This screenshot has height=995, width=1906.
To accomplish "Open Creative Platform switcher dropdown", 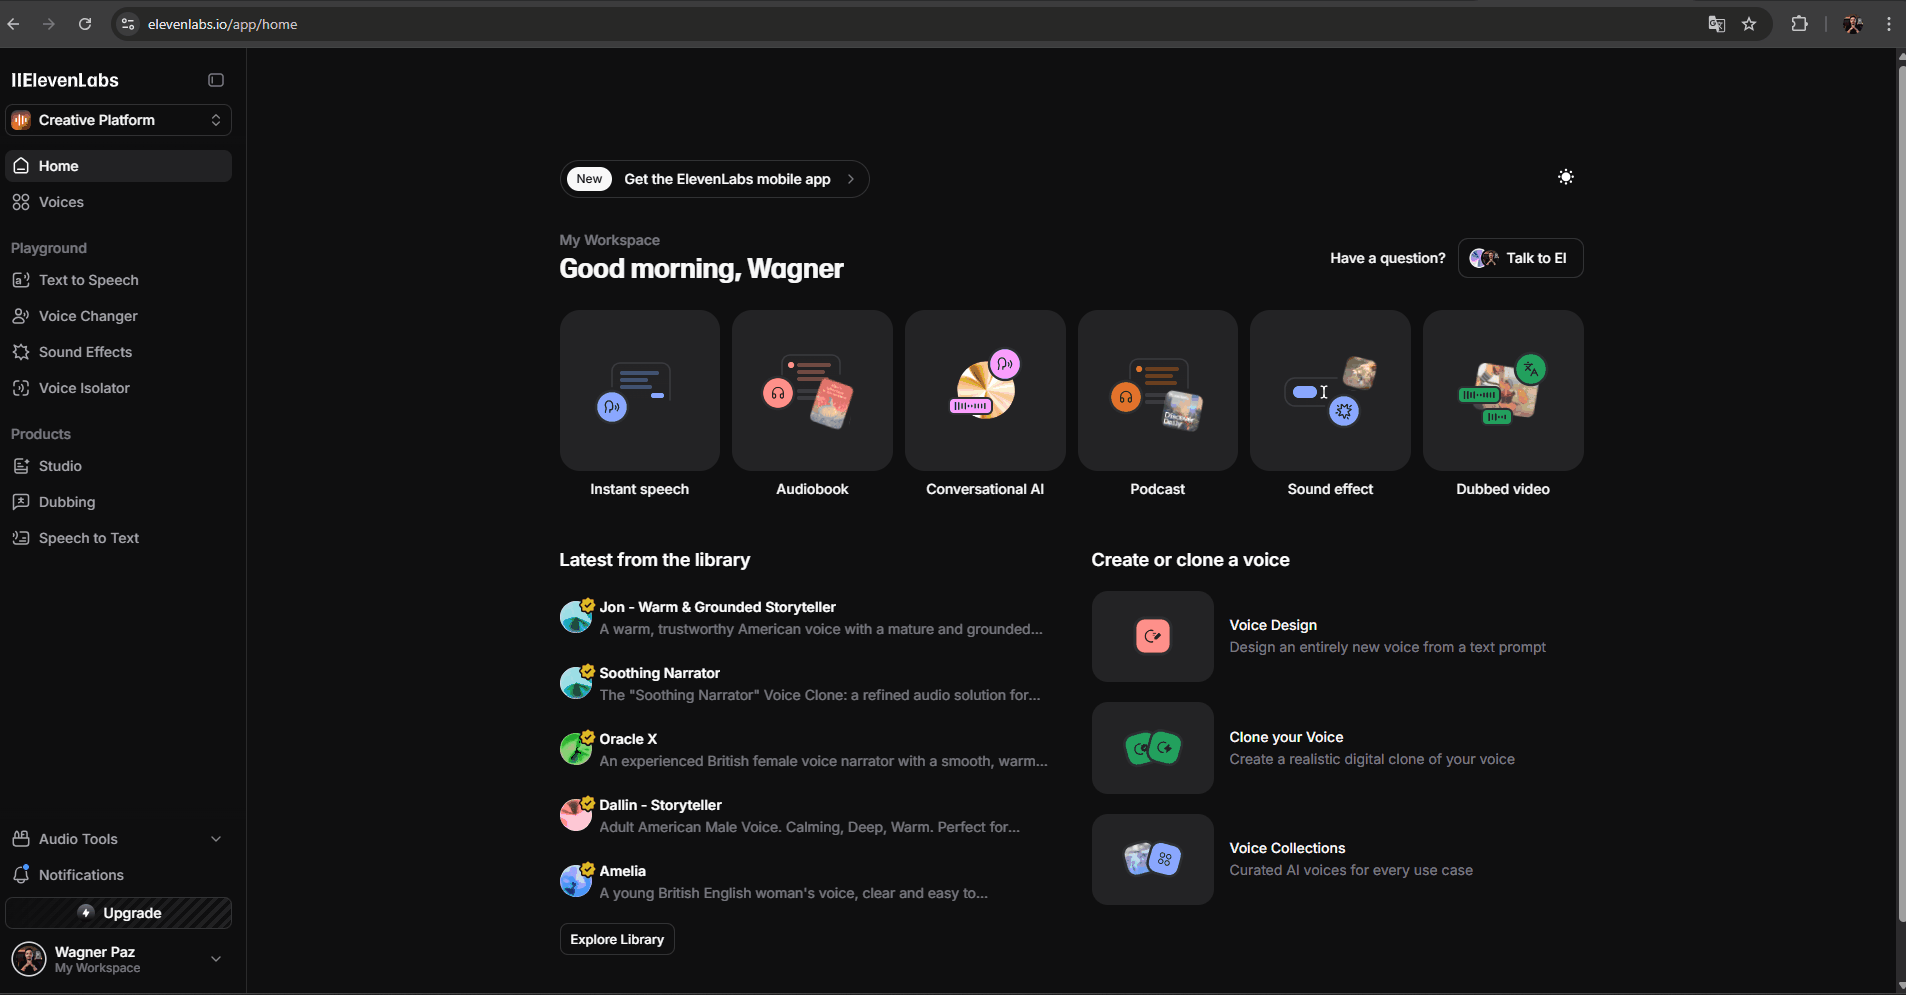I will (x=118, y=120).
